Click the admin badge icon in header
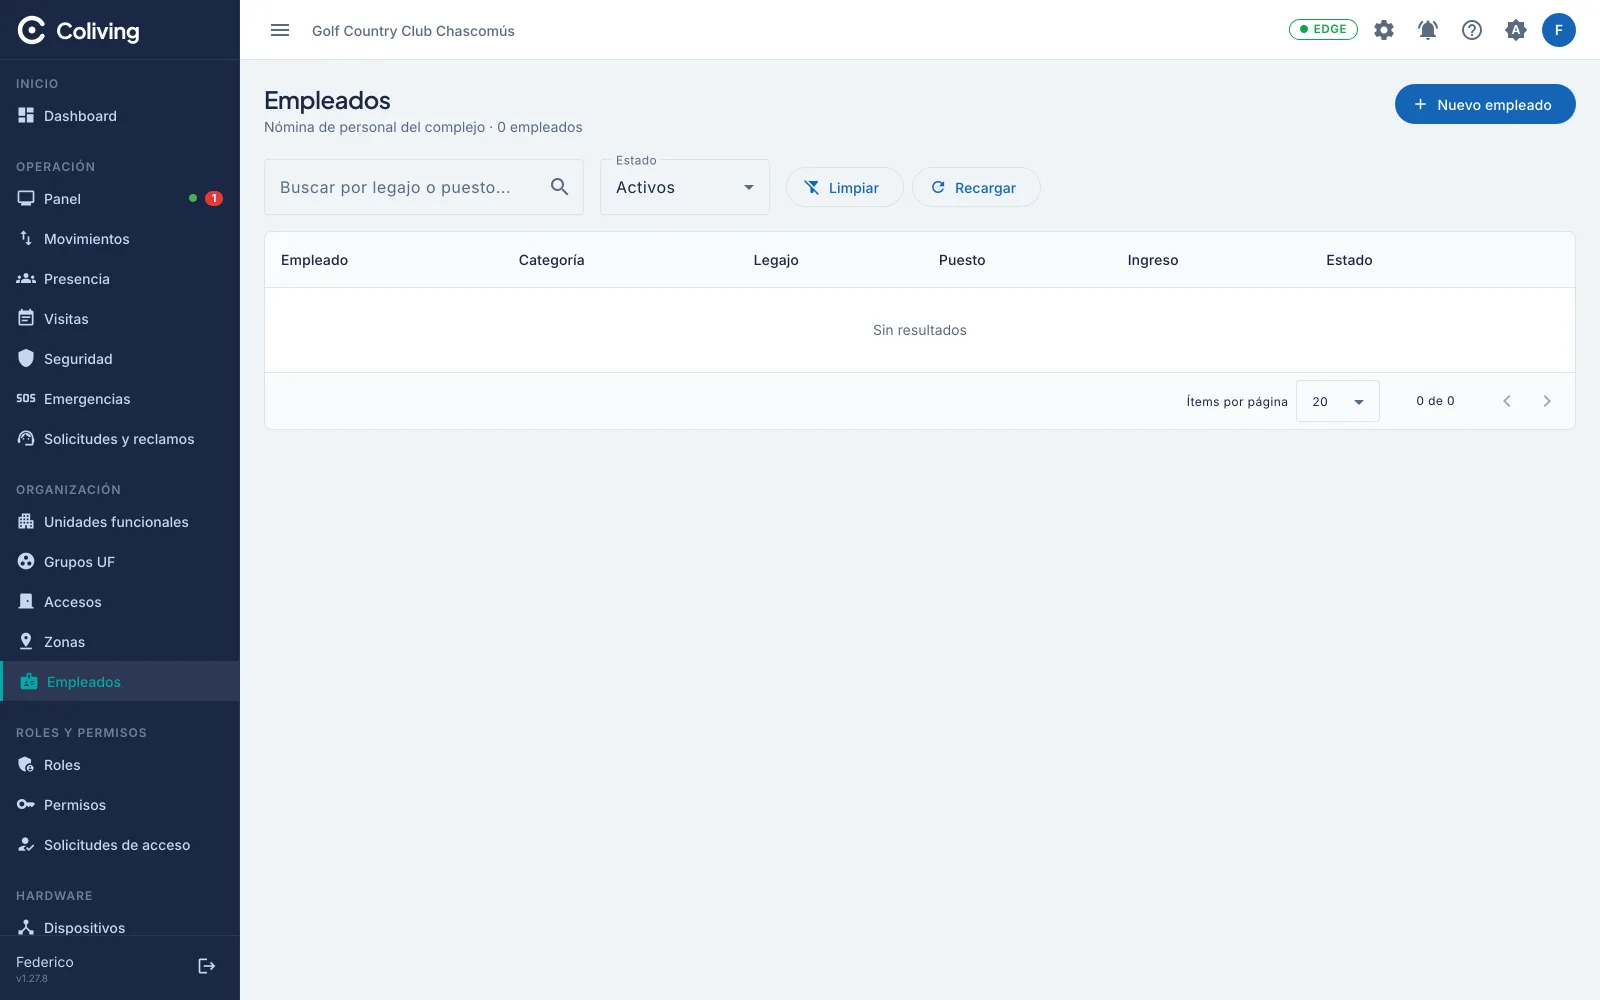Screen dimensions: 1600x1000 (x=1516, y=30)
